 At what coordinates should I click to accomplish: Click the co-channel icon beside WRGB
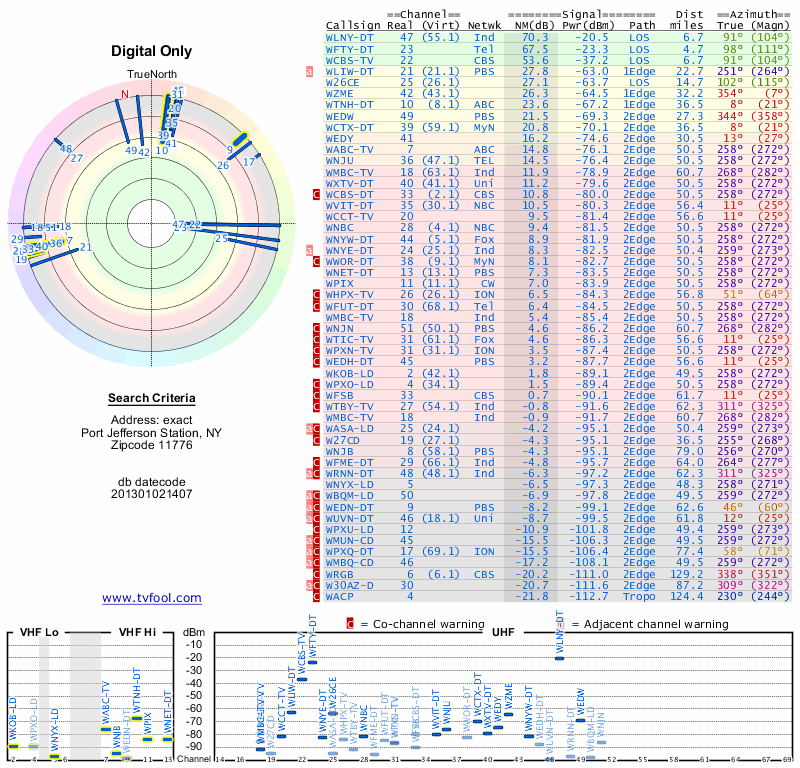[316, 574]
